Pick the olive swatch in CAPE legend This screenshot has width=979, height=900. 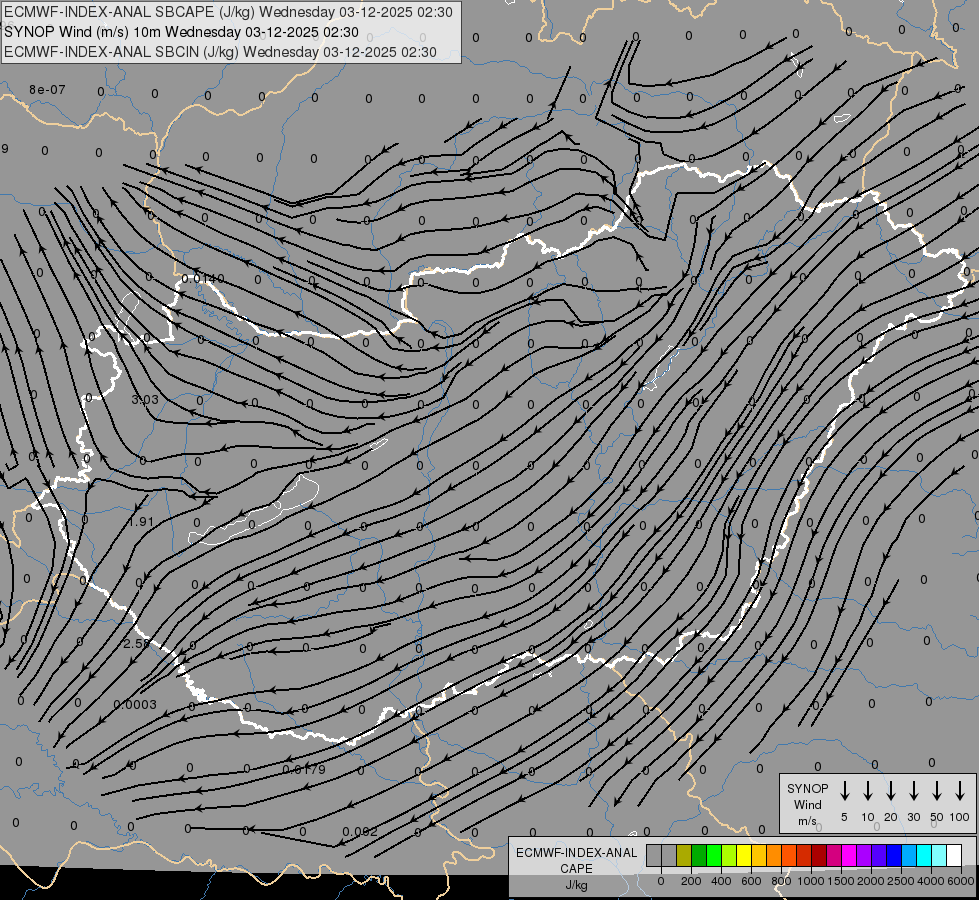point(684,855)
